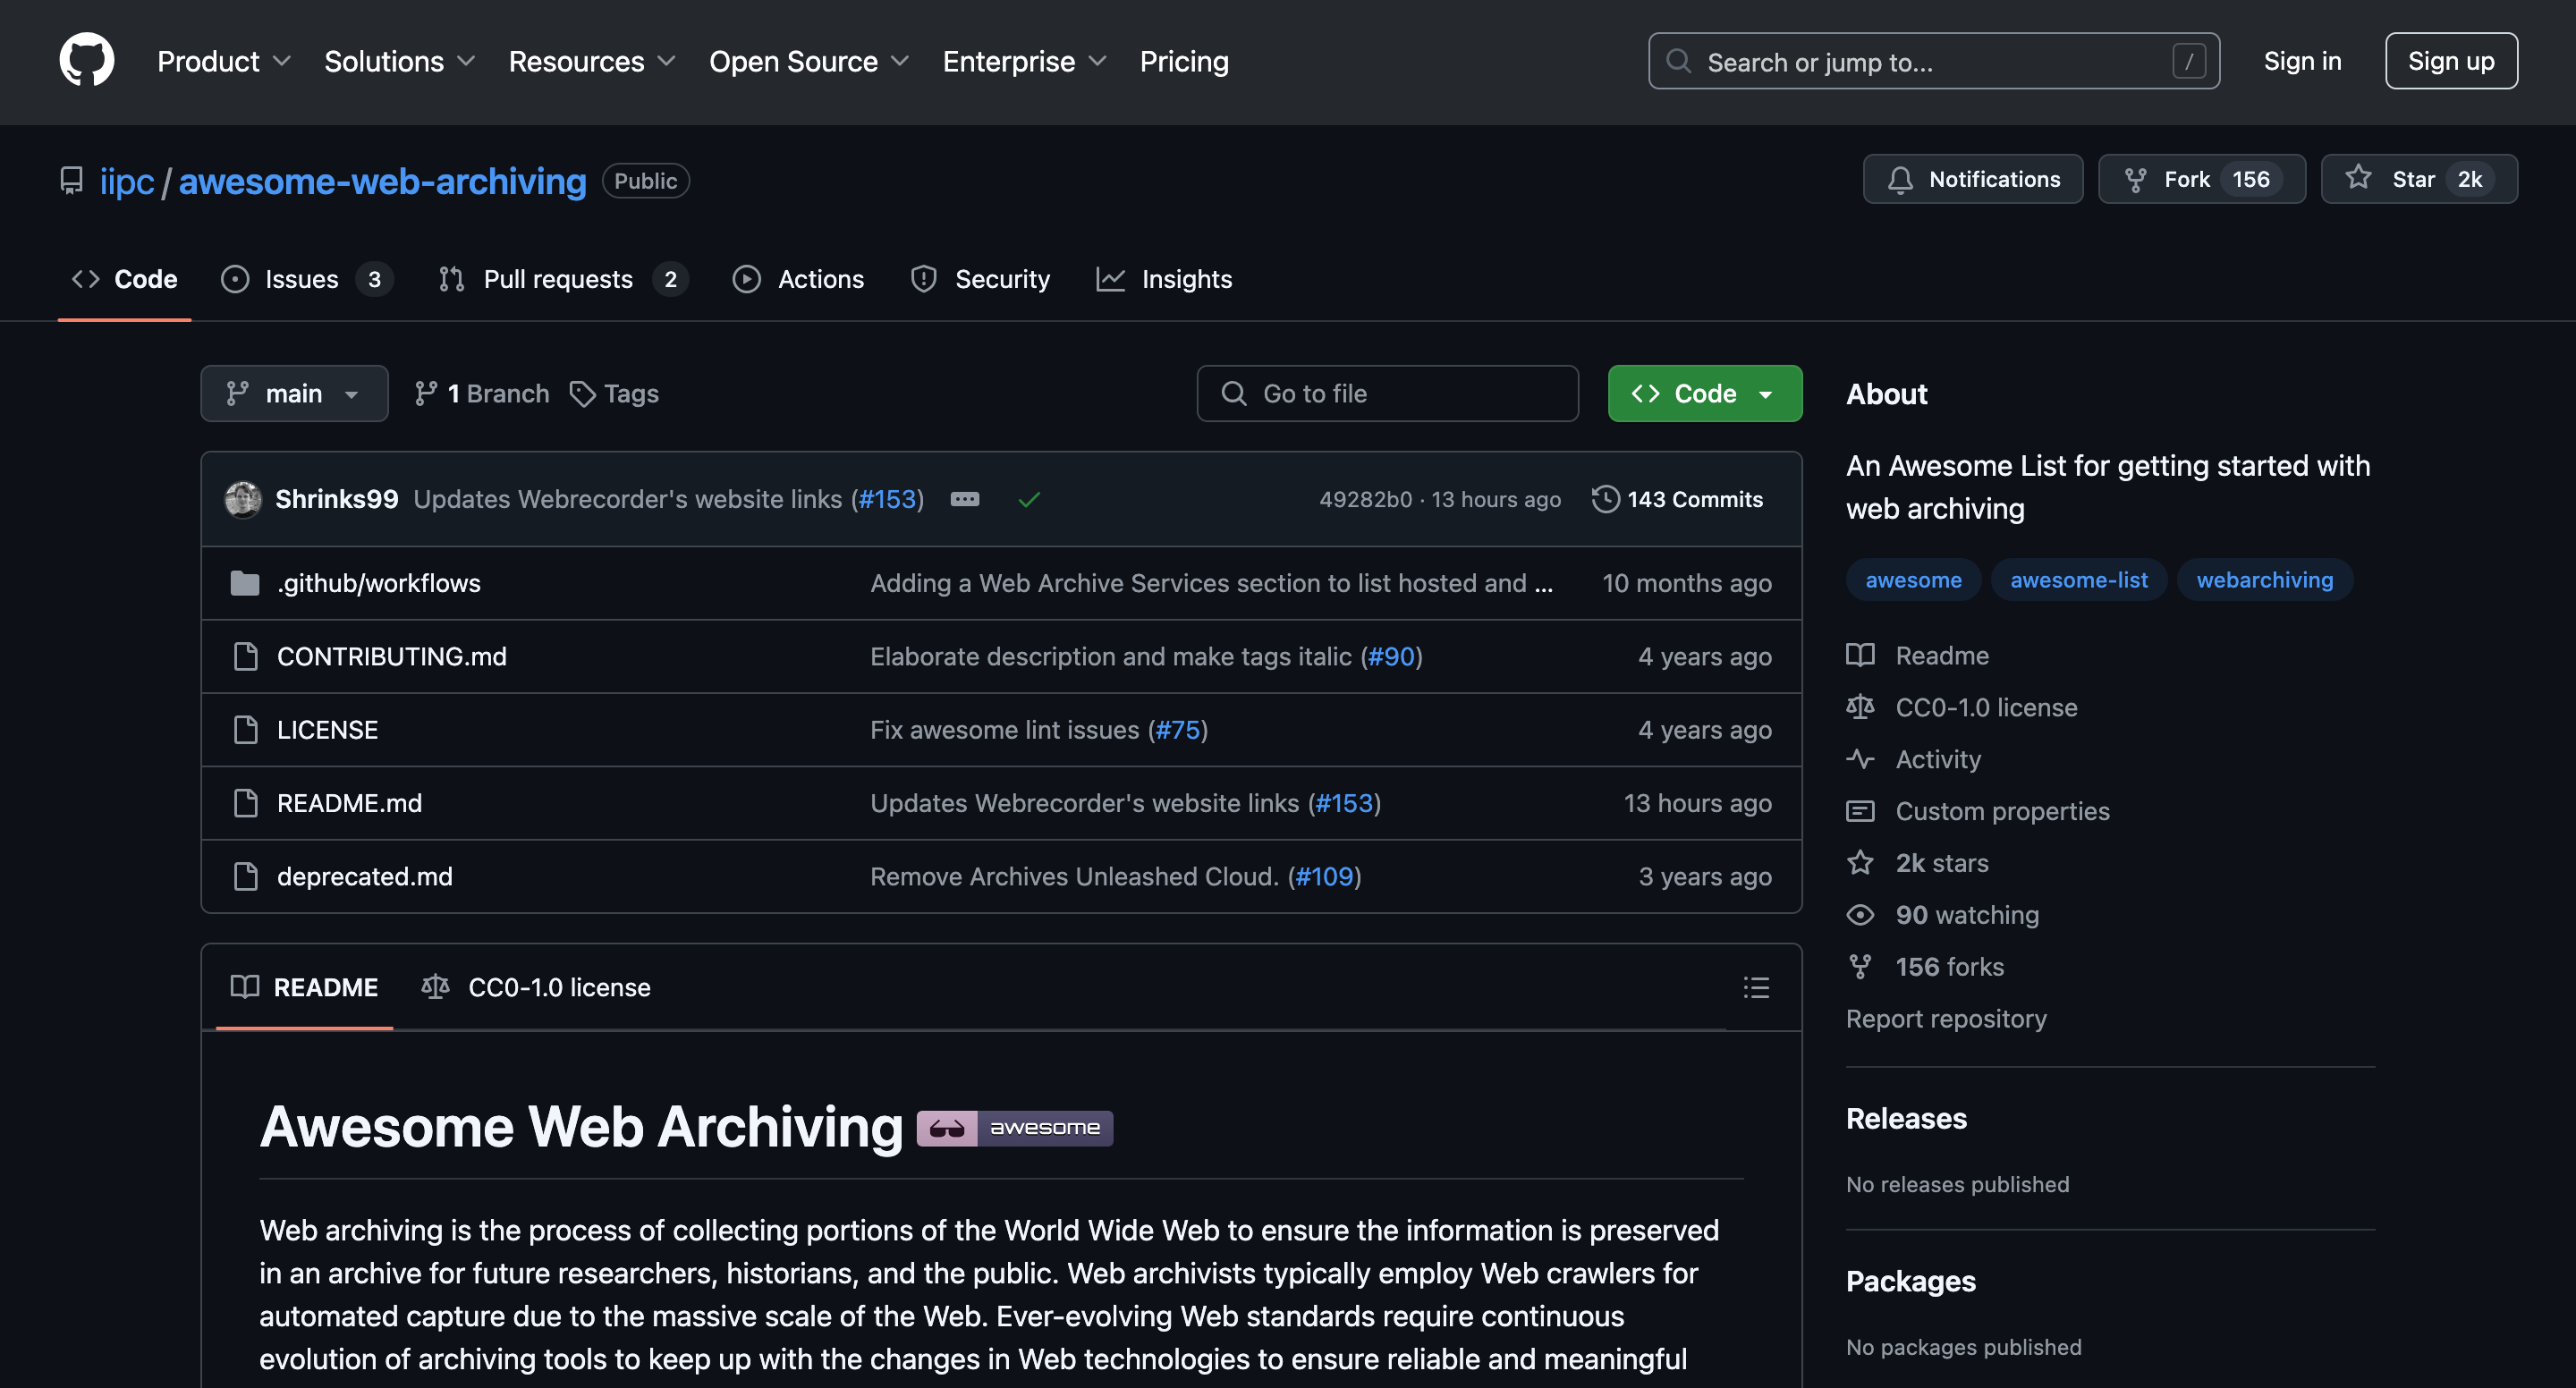2576x1388 pixels.
Task: Open the Insights tab
Action: point(1165,279)
